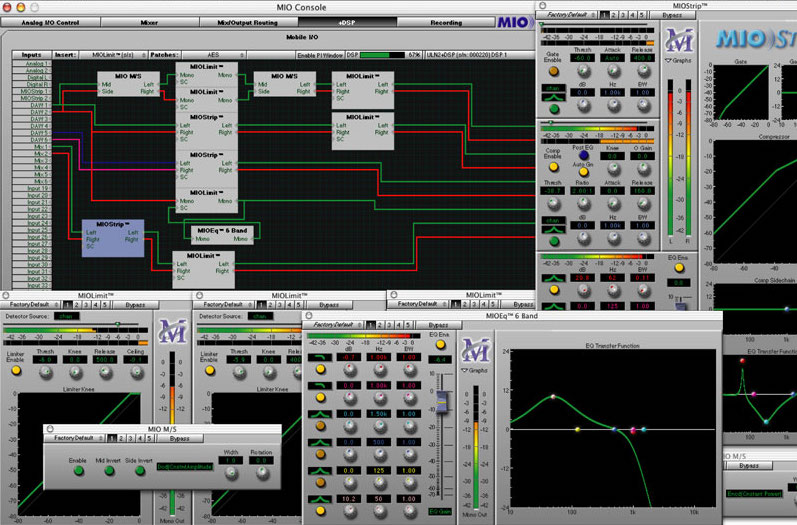Click band 5 bell shape icon in MIOEq
Screen dimensions: 797x525
tap(320, 471)
